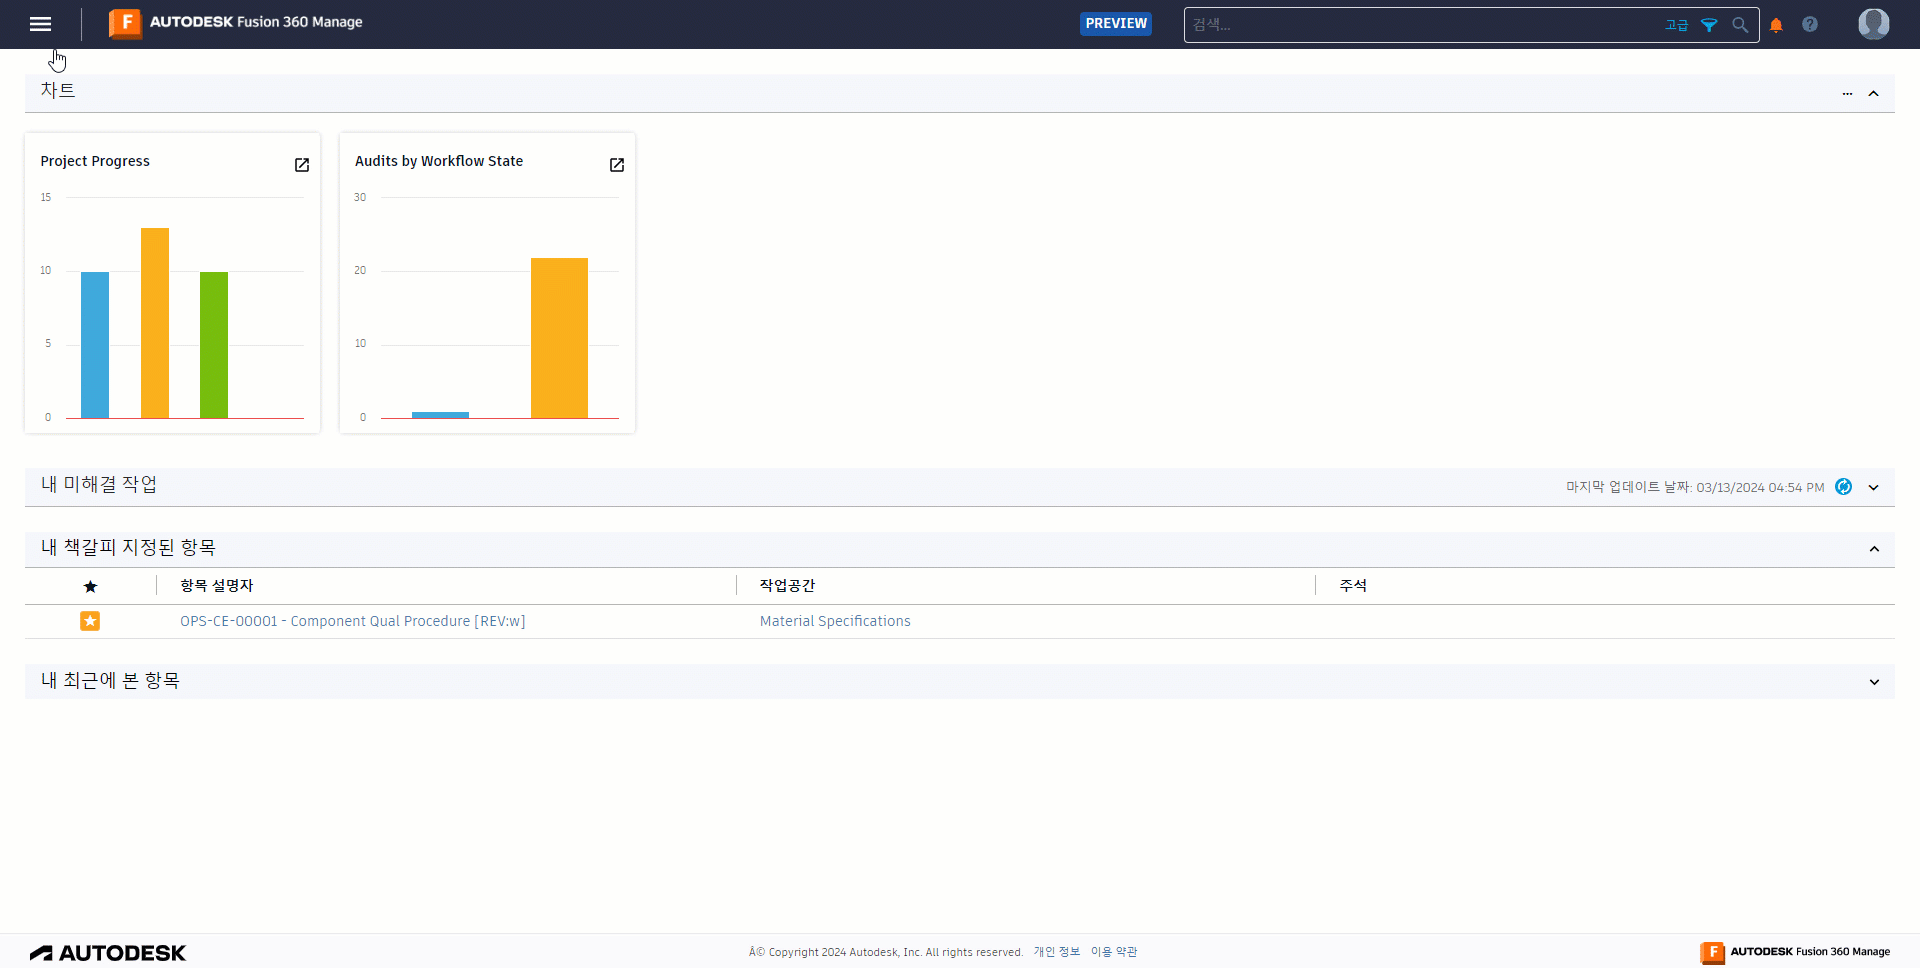Viewport: 1920px width, 968px height.
Task: Open 이용 약관 footer link
Action: (x=1114, y=952)
